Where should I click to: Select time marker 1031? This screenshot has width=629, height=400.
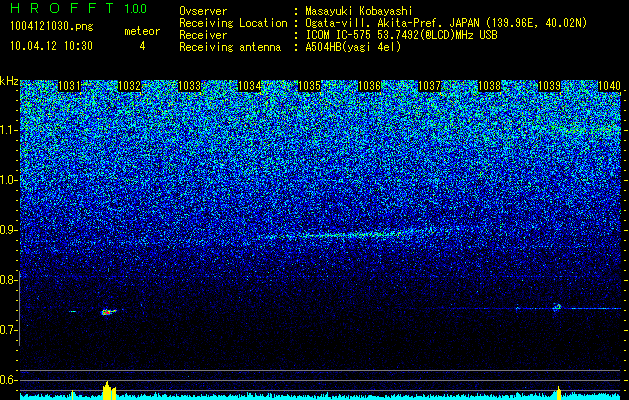[69, 86]
